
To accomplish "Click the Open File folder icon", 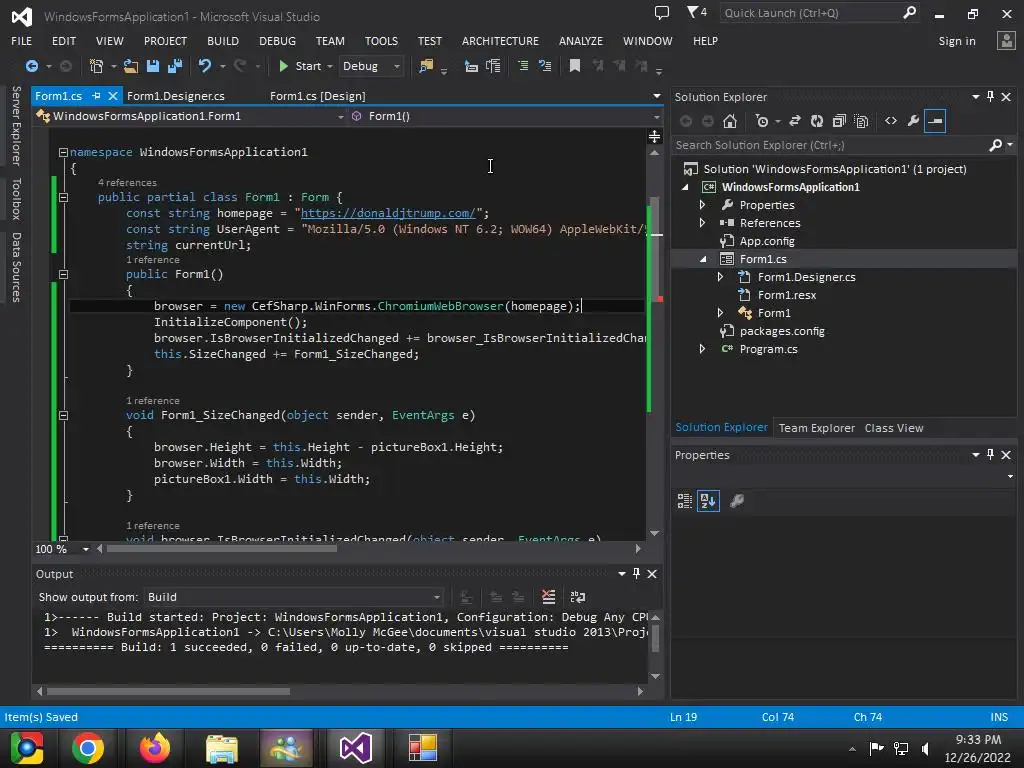I will [x=131, y=66].
